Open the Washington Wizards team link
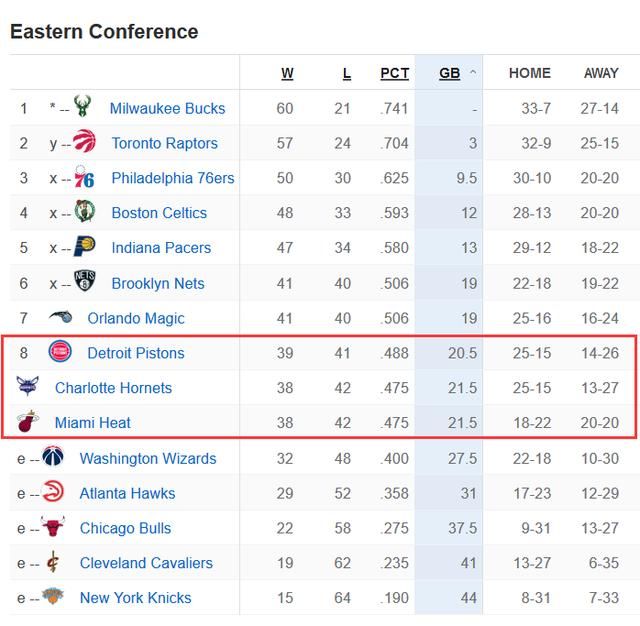Viewport: 640px width, 626px height. [148, 459]
